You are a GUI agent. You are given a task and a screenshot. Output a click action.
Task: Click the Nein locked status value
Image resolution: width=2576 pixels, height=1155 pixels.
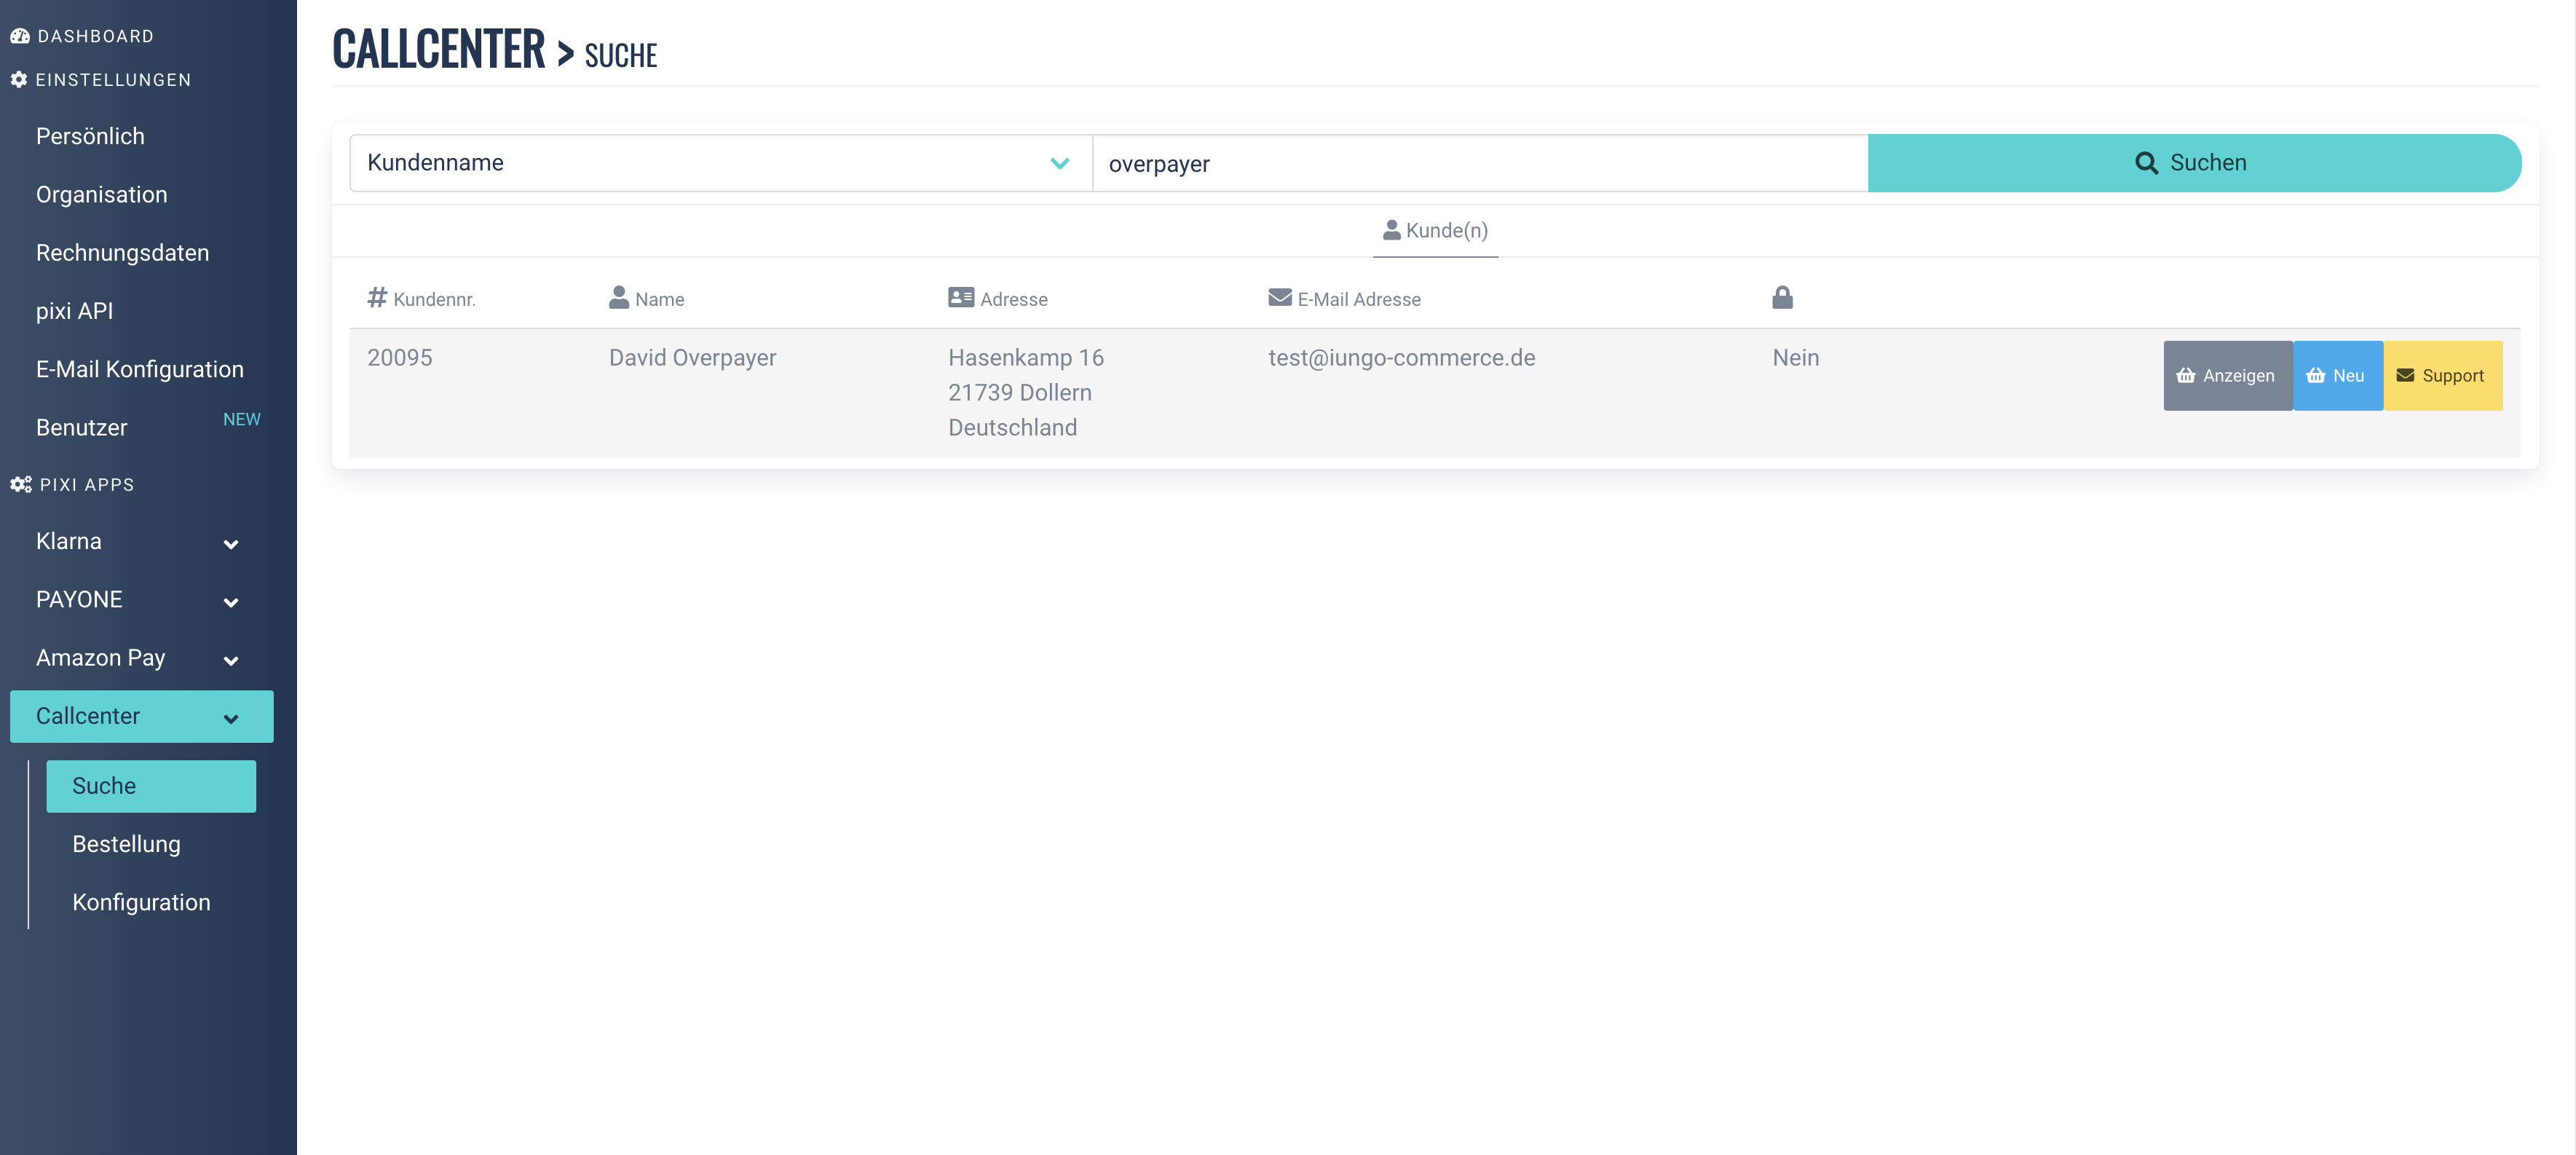coord(1796,358)
